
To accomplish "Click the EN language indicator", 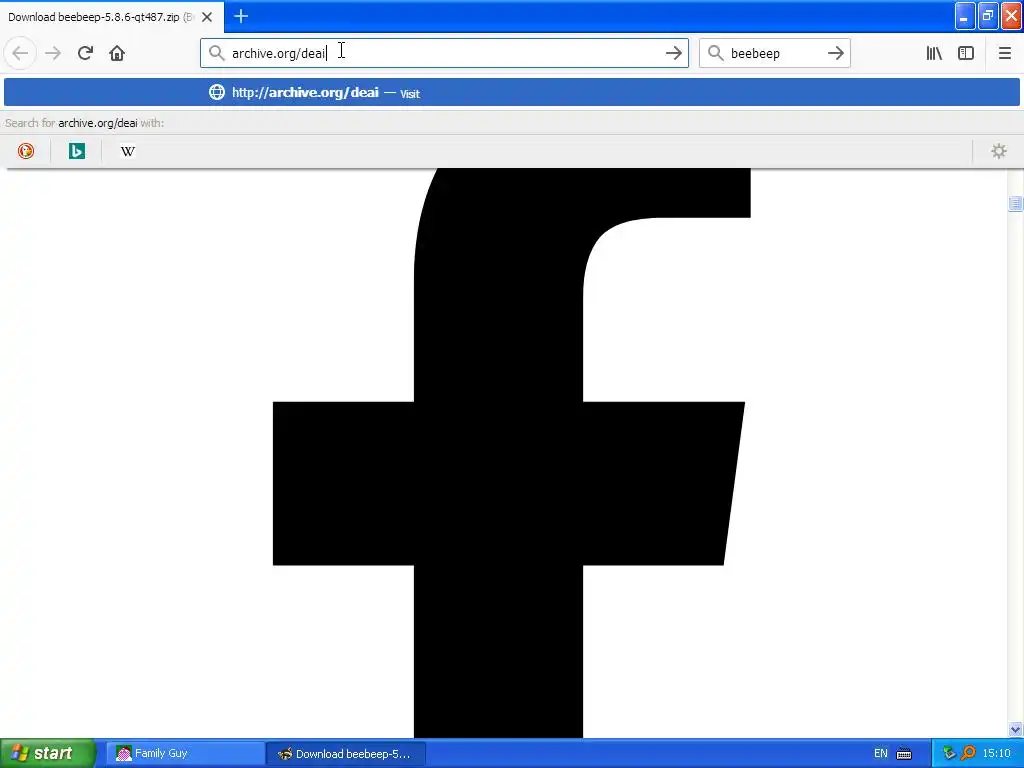I will click(880, 754).
